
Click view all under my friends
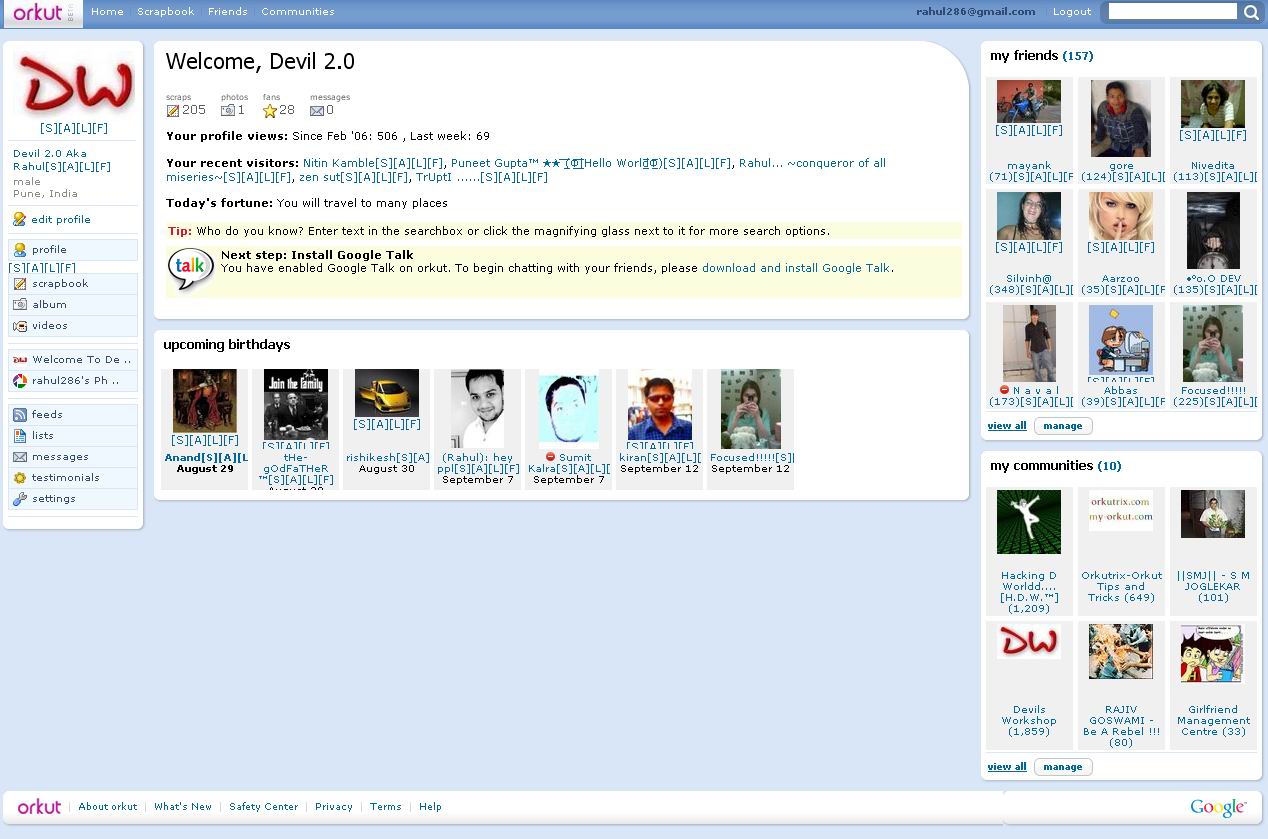coord(1007,426)
